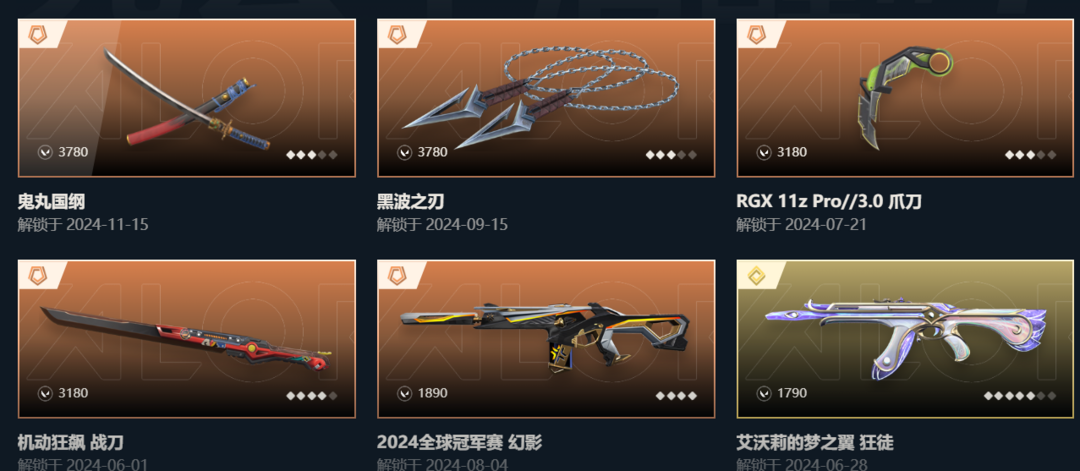
Task: Click the tier badge on RGX 11z Pro card
Action: coord(757,34)
